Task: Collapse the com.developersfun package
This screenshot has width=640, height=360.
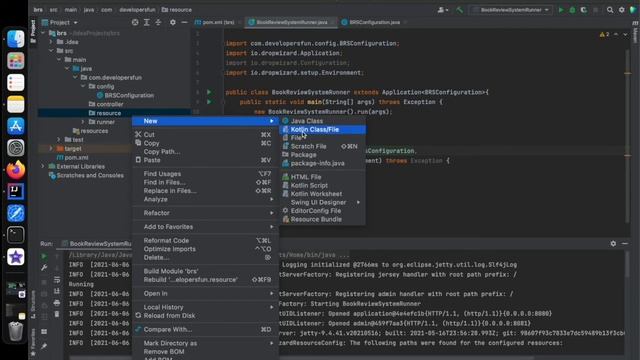Action: (x=75, y=78)
